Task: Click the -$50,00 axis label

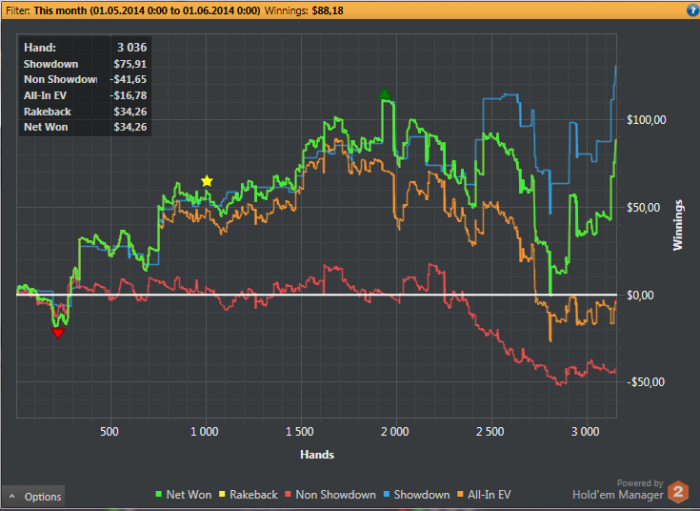Action: tap(646, 382)
